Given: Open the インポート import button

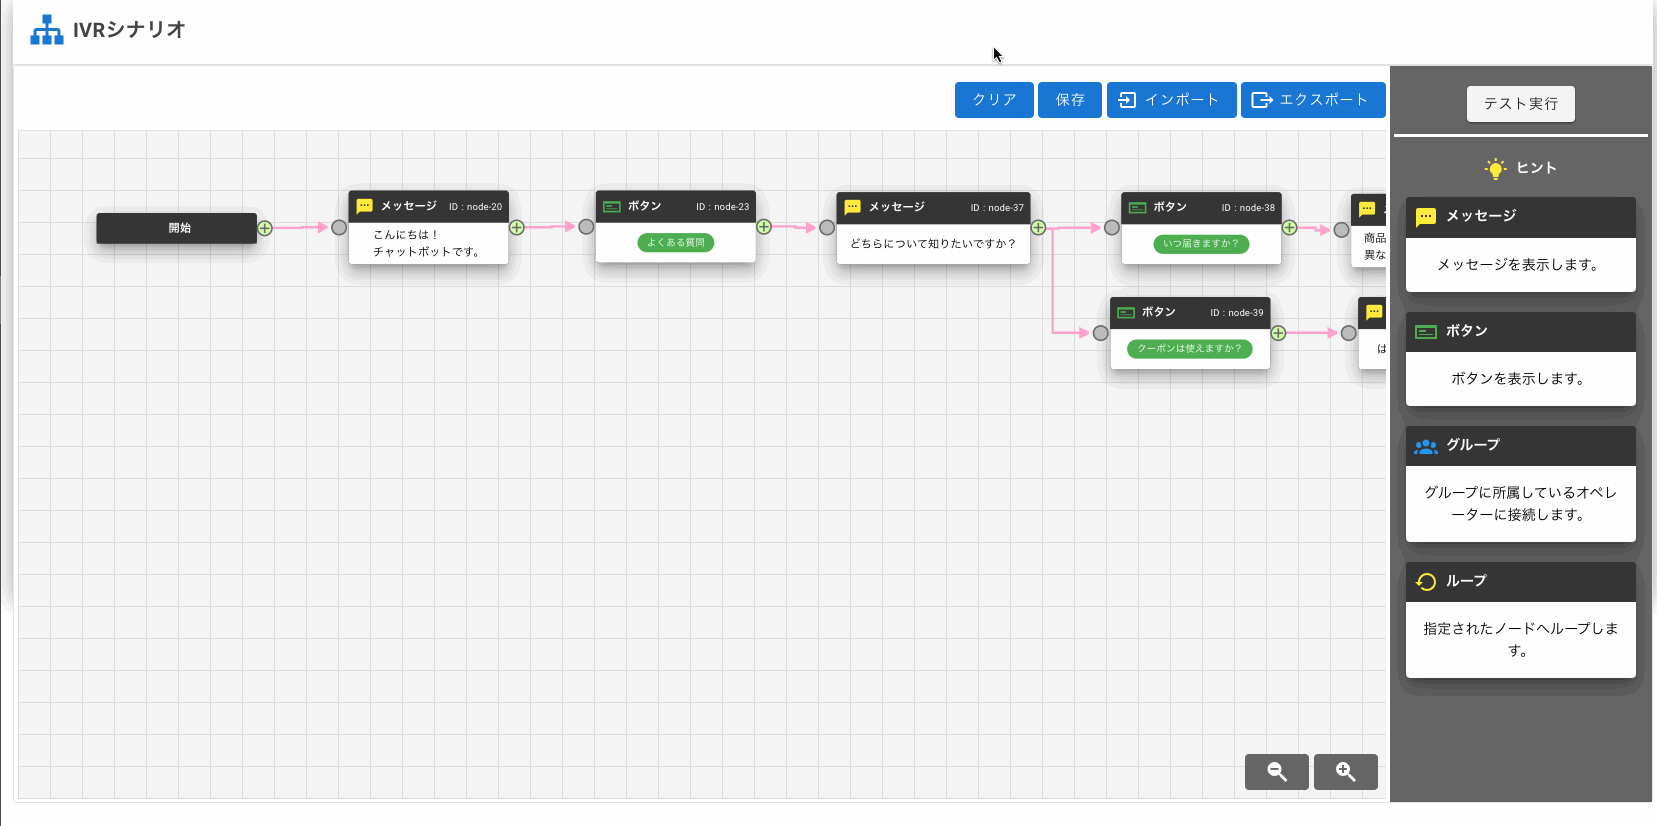Looking at the screenshot, I should (x=1171, y=100).
